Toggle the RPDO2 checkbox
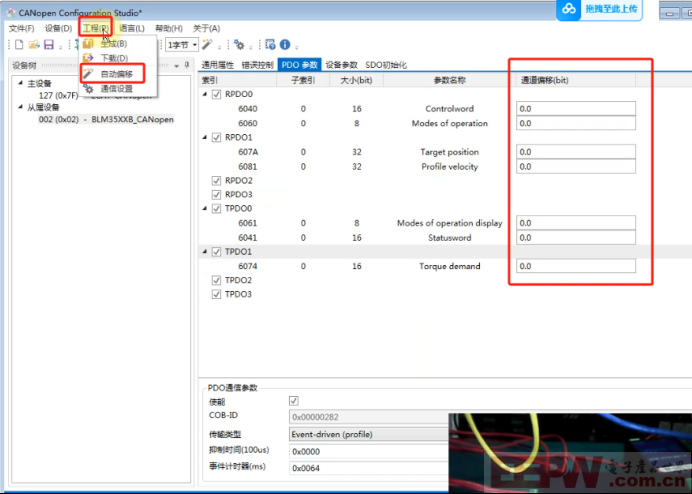 click(x=216, y=180)
